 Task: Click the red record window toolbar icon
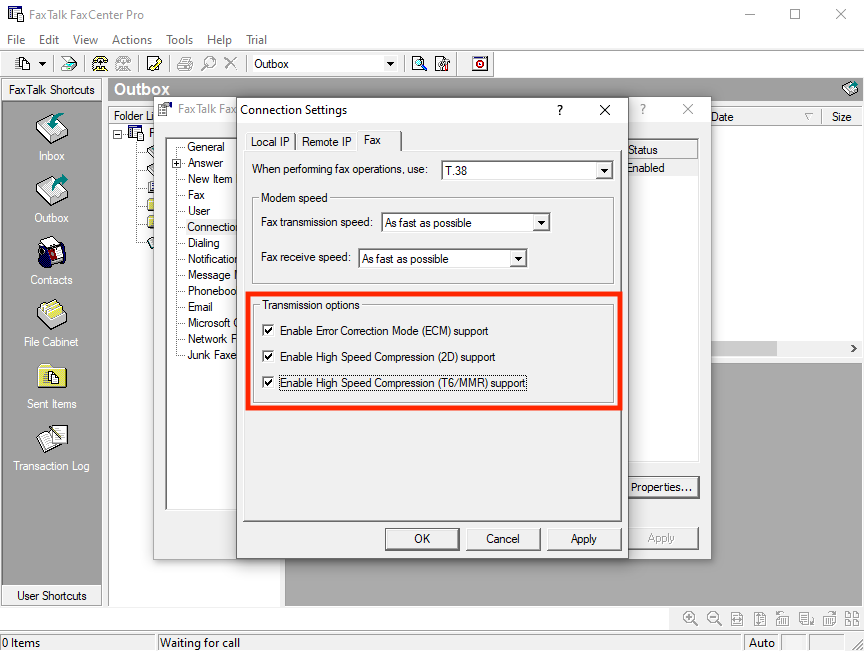(x=480, y=64)
